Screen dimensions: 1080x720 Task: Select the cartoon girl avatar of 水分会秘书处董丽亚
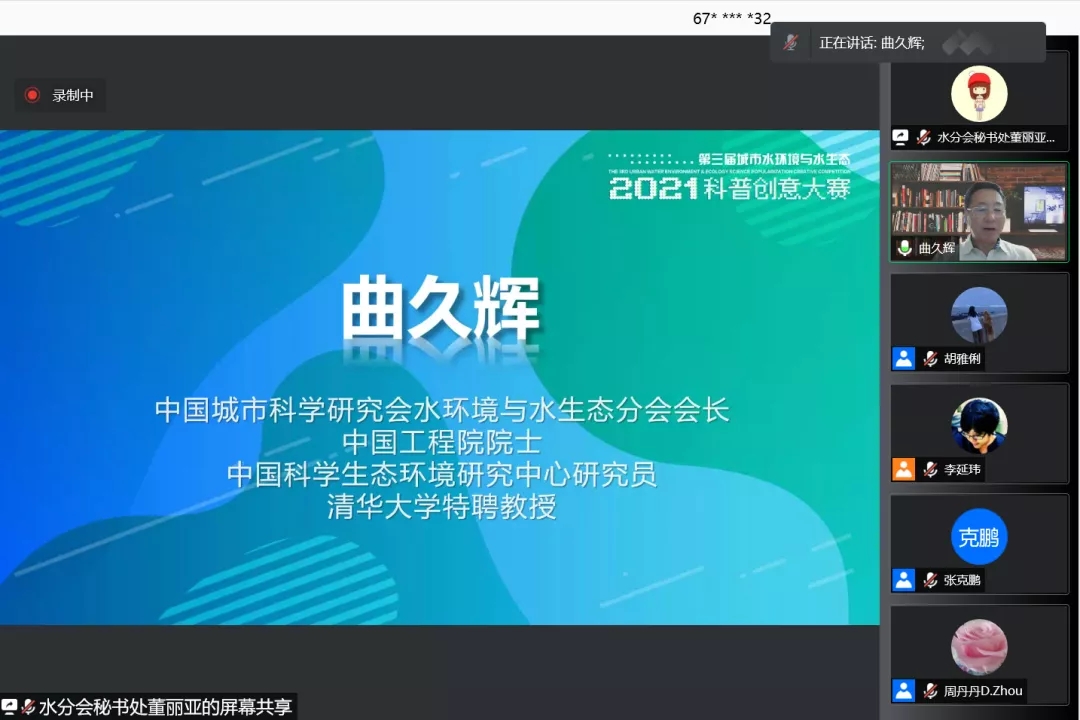click(x=979, y=94)
